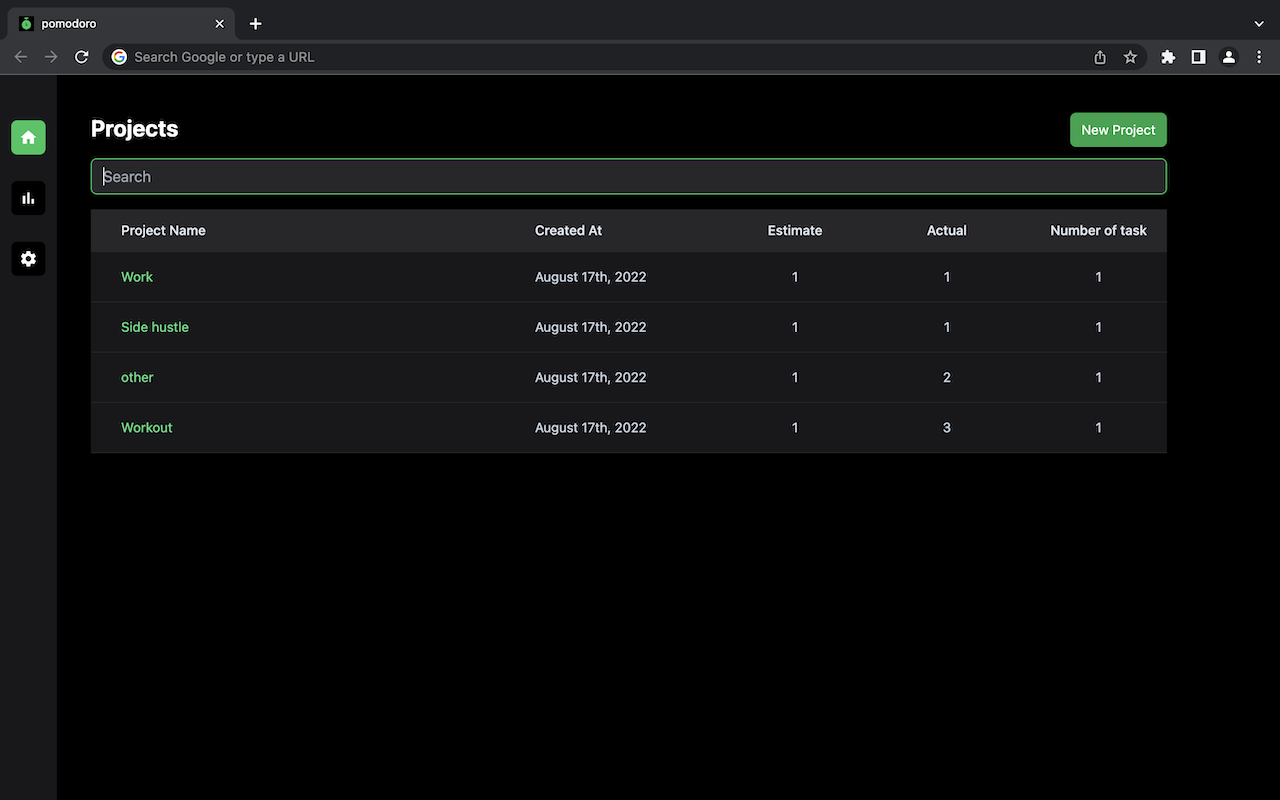This screenshot has width=1280, height=800.
Task: Click the Estimate column header
Action: tap(795, 230)
